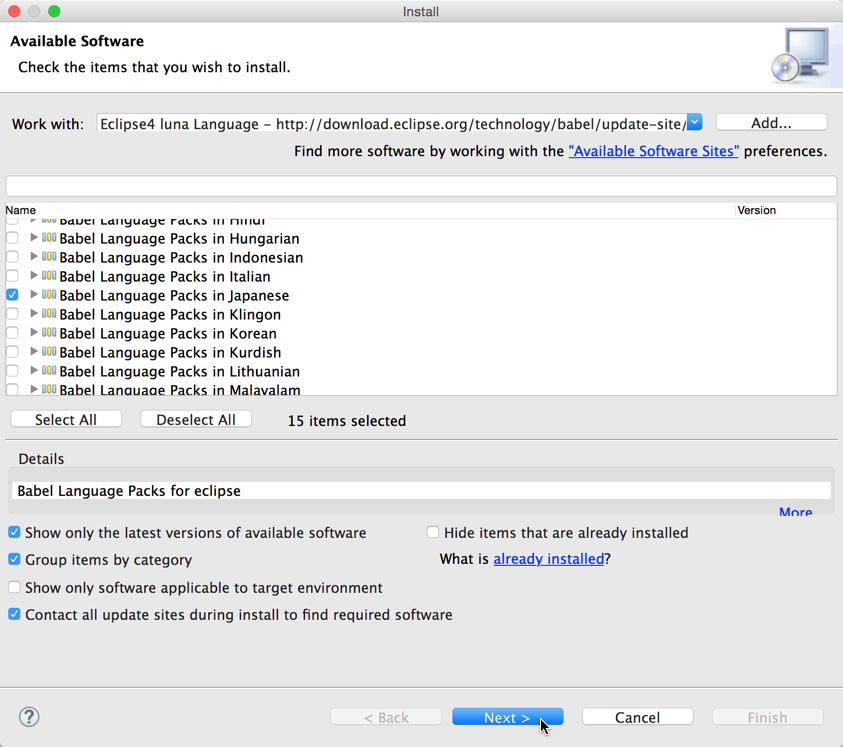
Task: Check Babel Language Packs in Korean
Action: (x=12, y=333)
